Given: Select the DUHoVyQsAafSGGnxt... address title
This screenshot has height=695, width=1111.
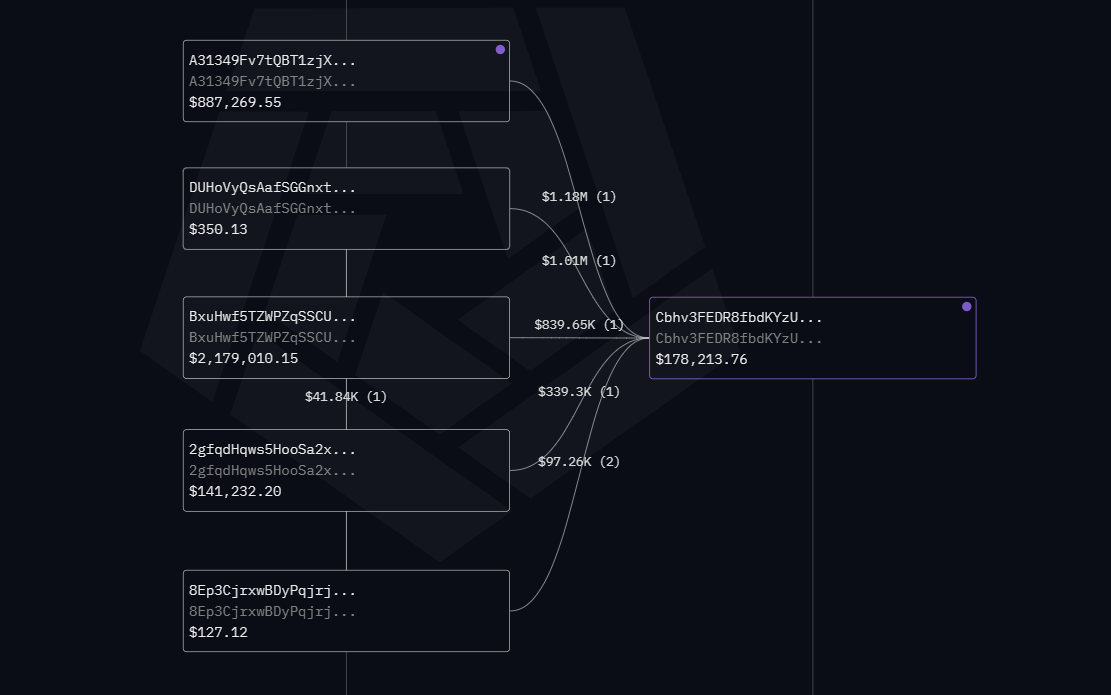Looking at the screenshot, I should coord(272,187).
